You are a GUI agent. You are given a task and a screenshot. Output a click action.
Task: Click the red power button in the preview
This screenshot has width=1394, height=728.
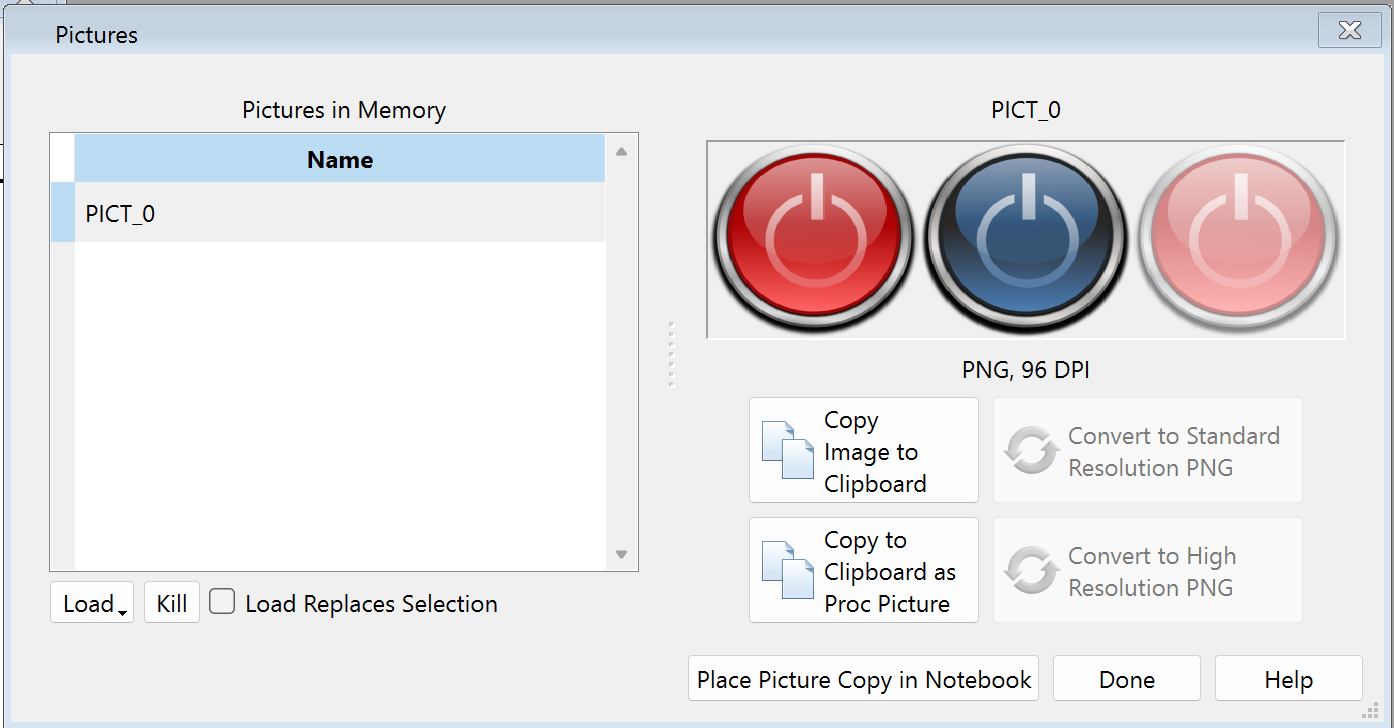pyautogui.click(x=813, y=237)
